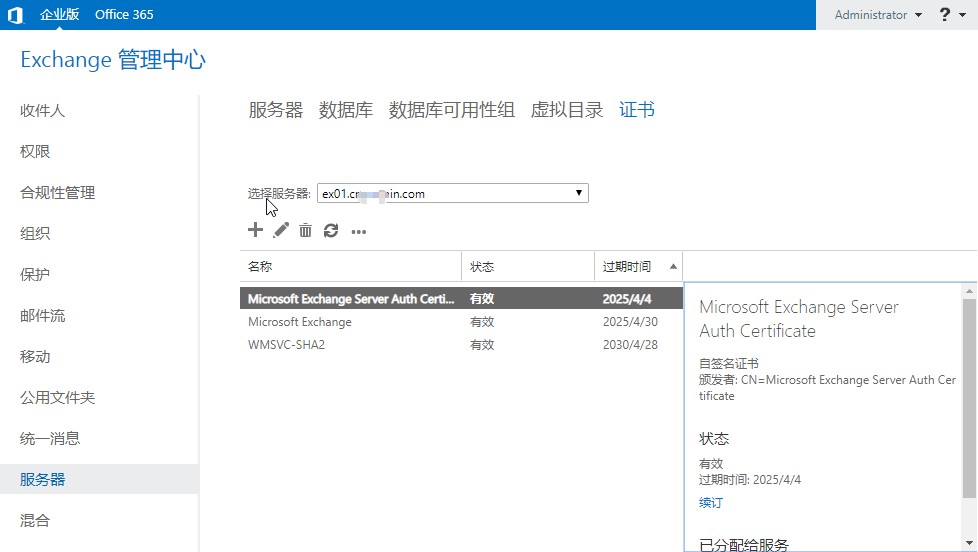
Task: Click the 2025/4/30 expiry date cell
Action: (630, 322)
